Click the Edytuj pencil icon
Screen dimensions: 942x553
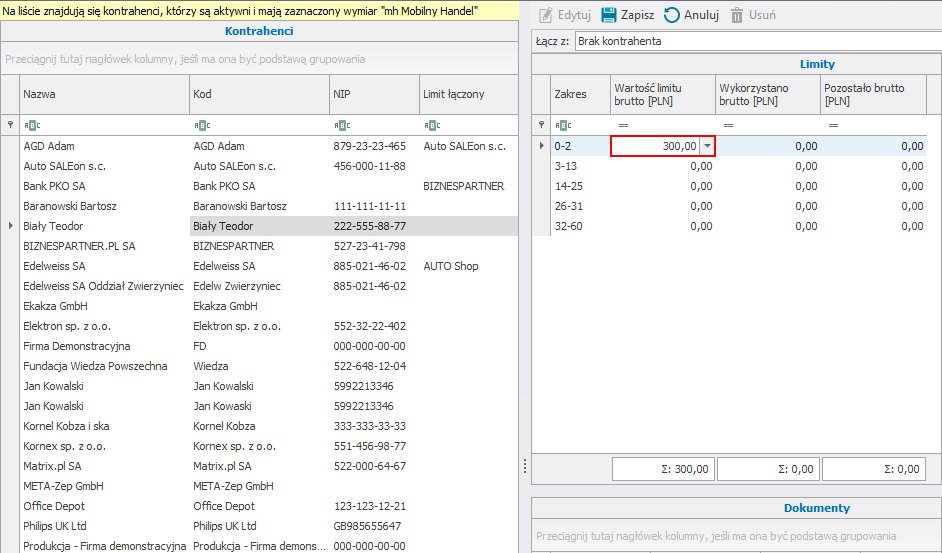[545, 16]
